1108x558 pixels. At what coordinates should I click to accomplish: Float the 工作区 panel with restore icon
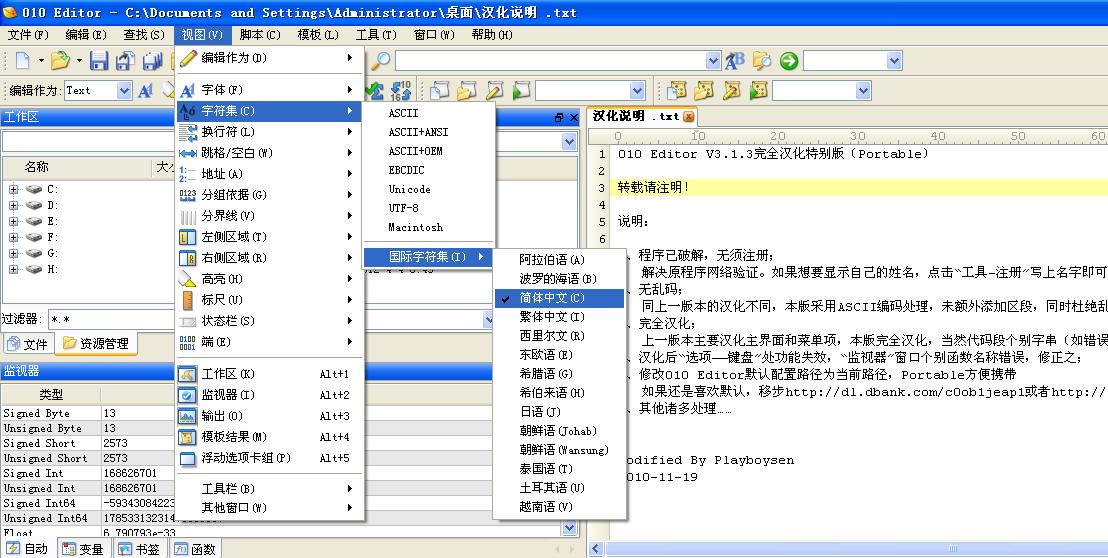pos(559,117)
